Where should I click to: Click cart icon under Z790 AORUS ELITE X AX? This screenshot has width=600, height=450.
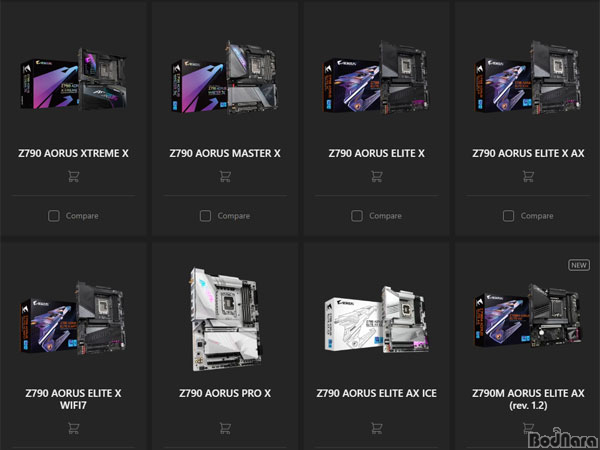pyautogui.click(x=528, y=176)
